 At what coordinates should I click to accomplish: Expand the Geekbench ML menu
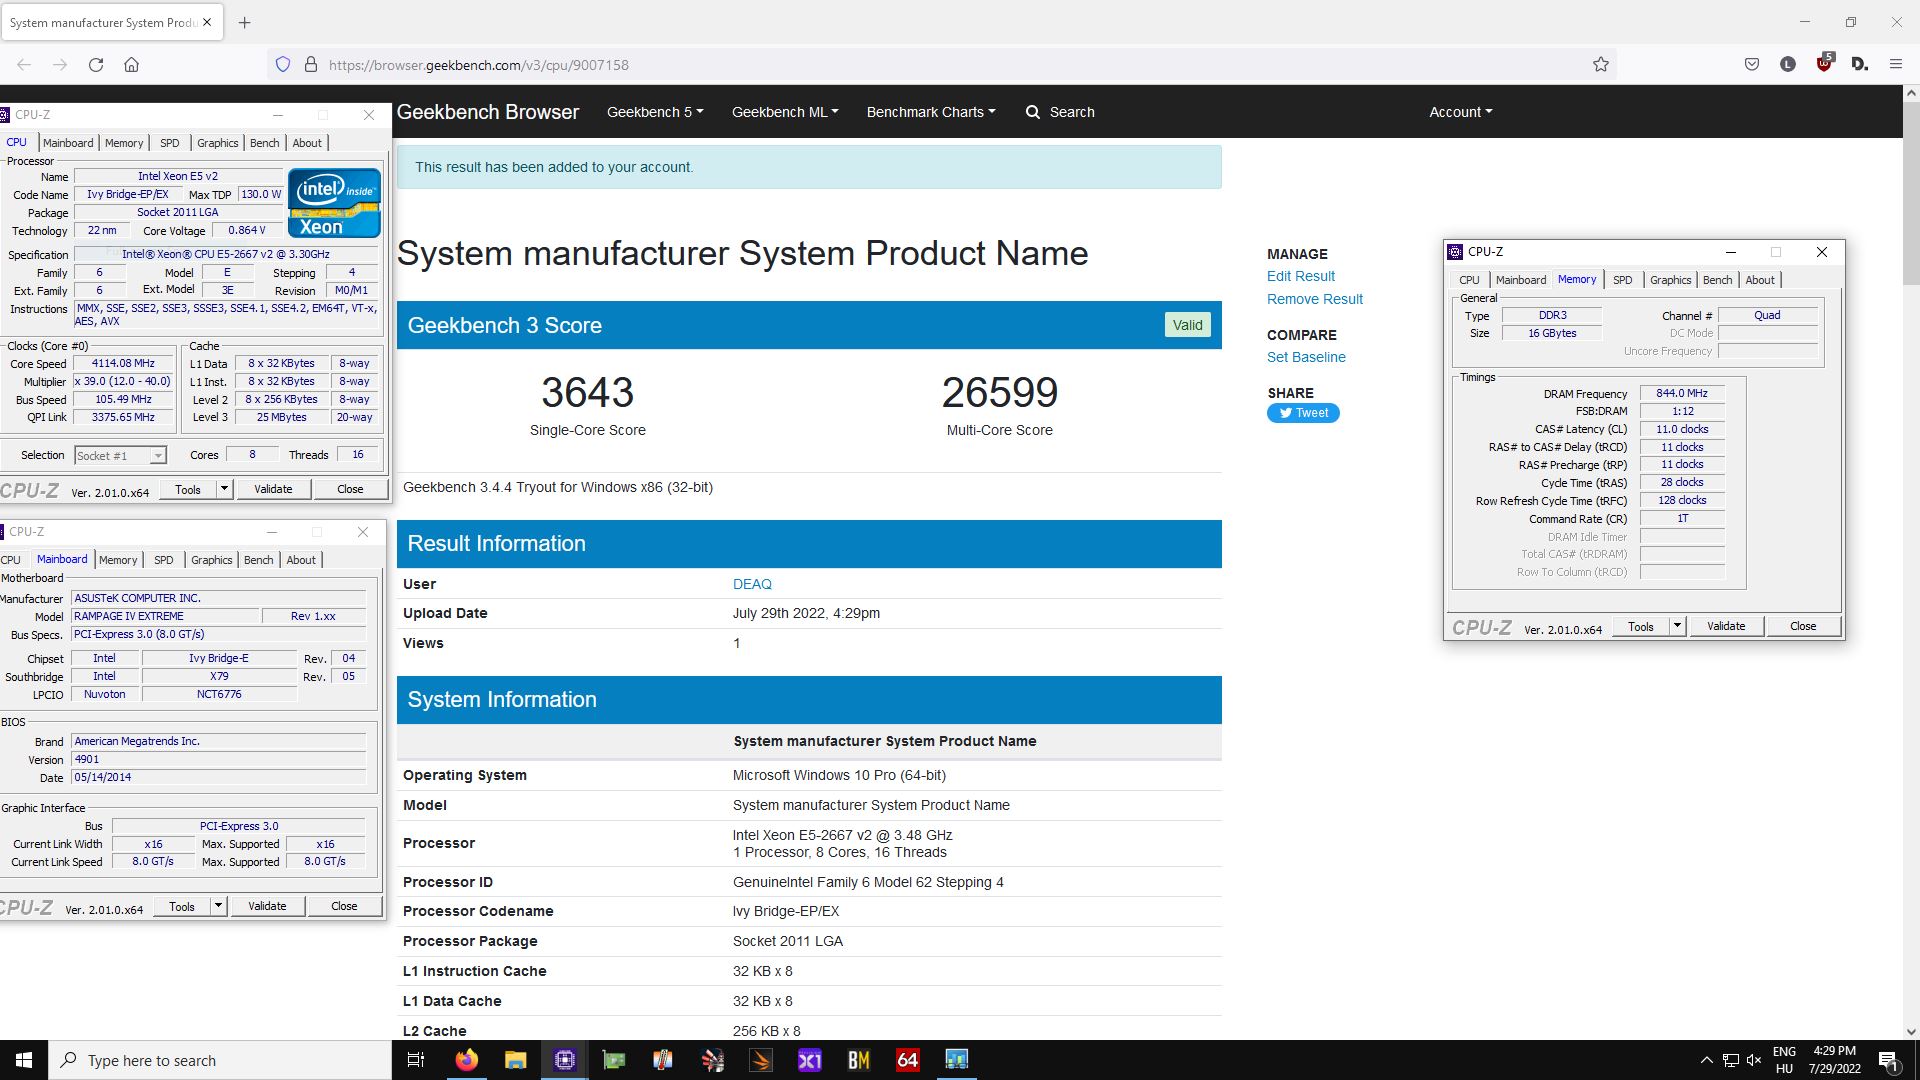pyautogui.click(x=785, y=112)
